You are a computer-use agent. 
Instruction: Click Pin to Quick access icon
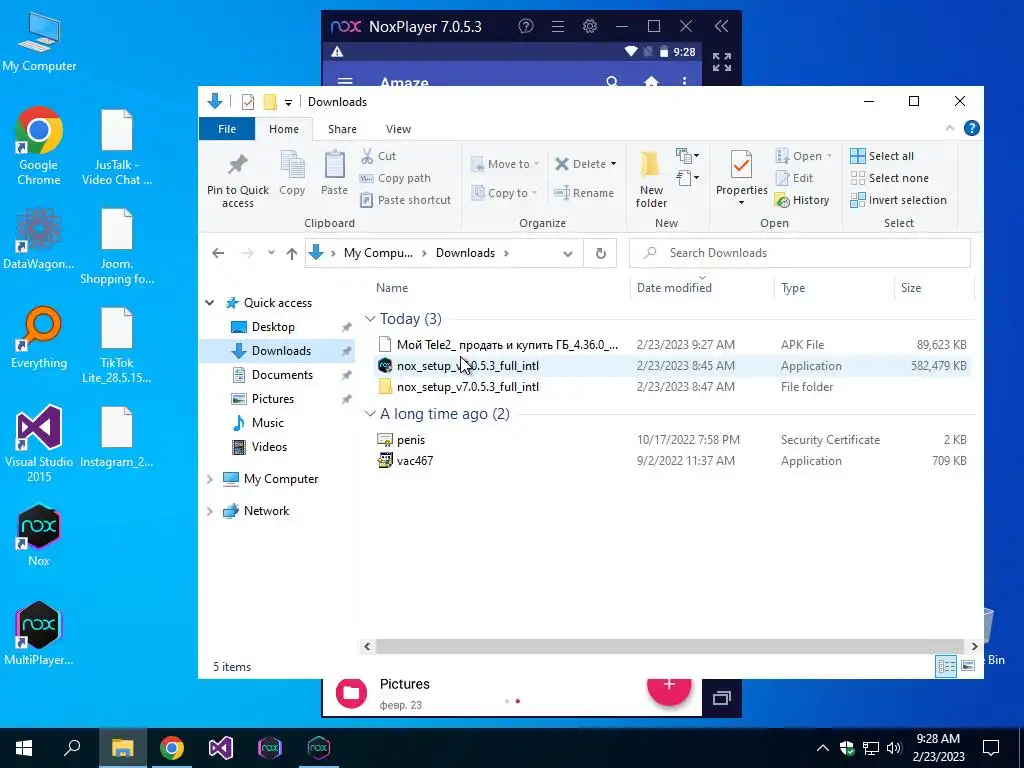click(x=238, y=180)
